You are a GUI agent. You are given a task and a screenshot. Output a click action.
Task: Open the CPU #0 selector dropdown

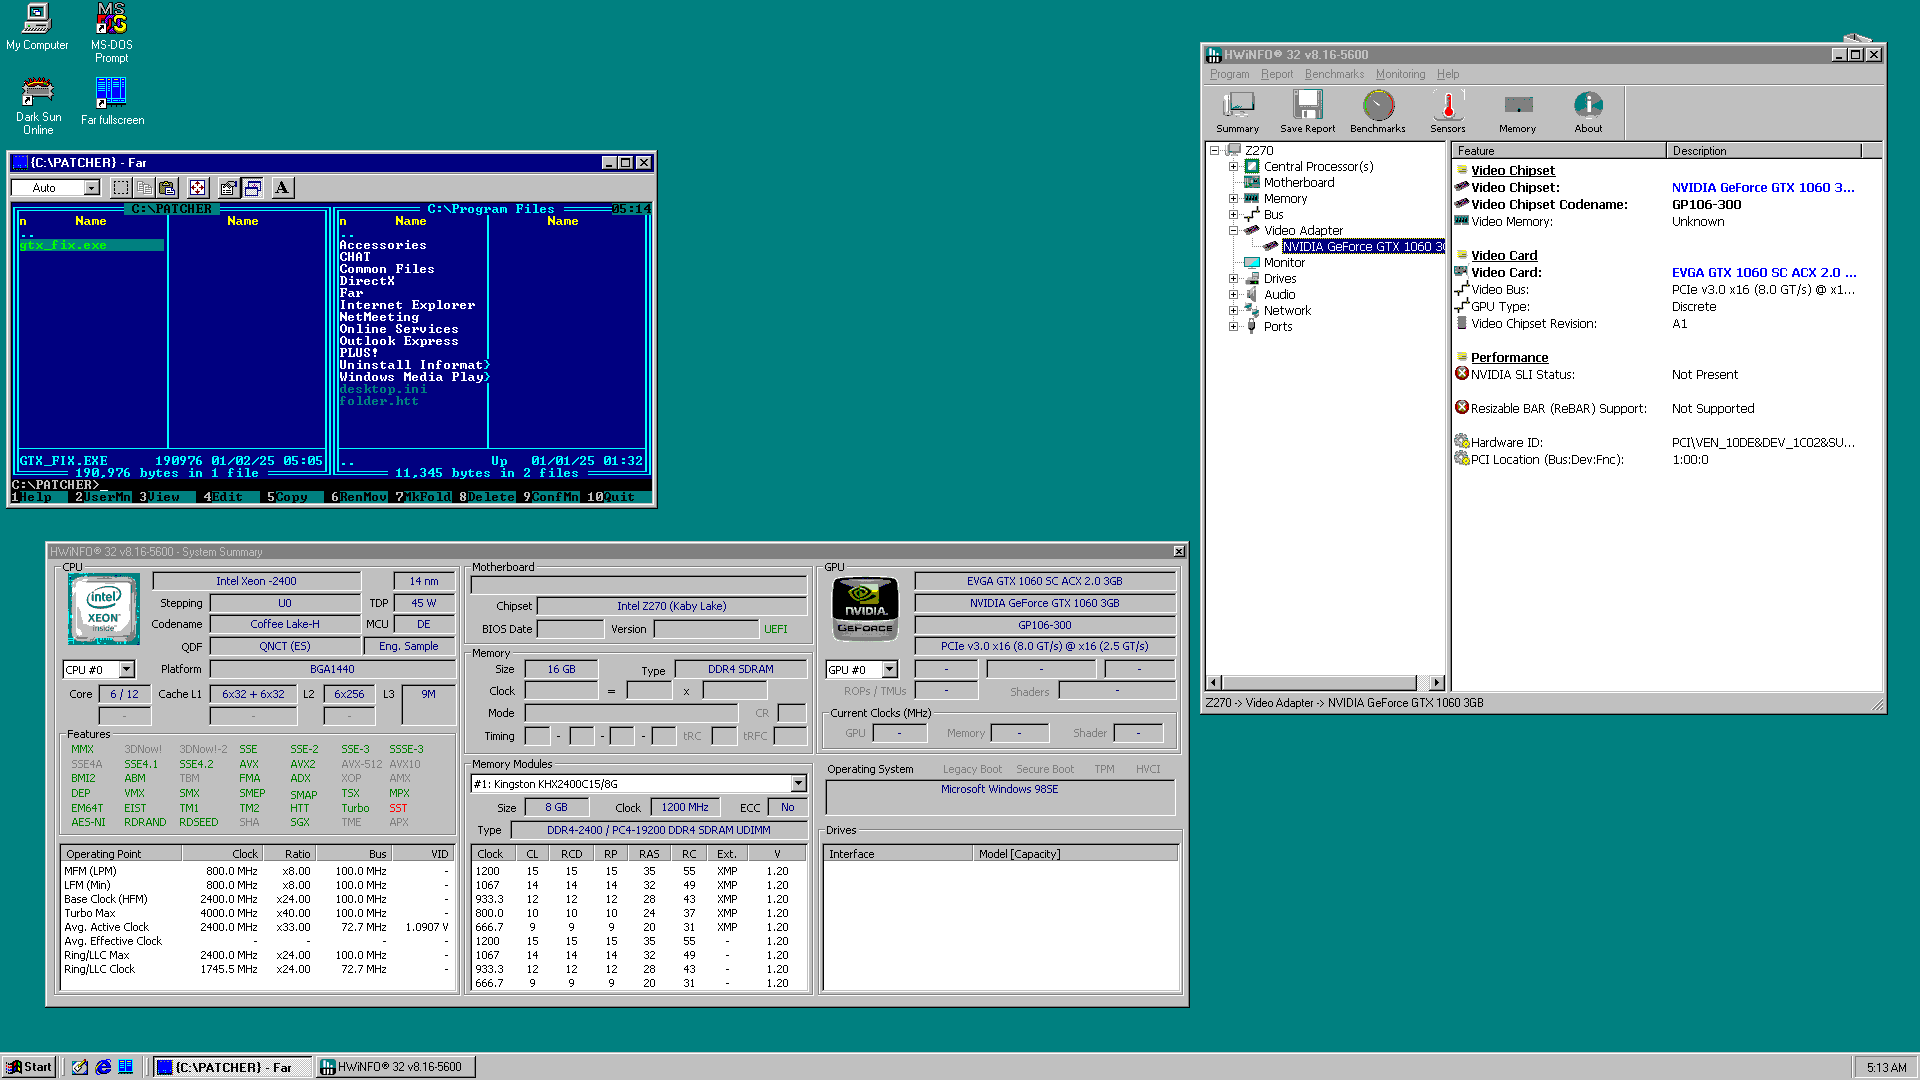coord(127,670)
